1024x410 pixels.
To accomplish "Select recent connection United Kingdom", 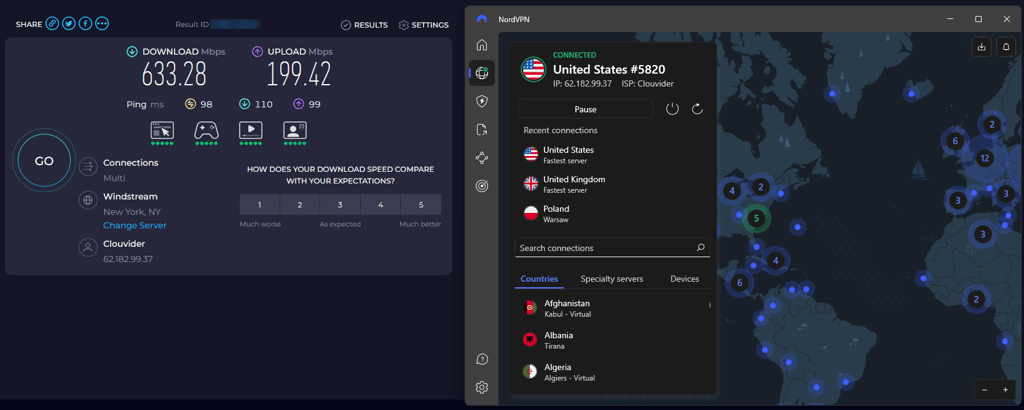I will click(x=613, y=184).
